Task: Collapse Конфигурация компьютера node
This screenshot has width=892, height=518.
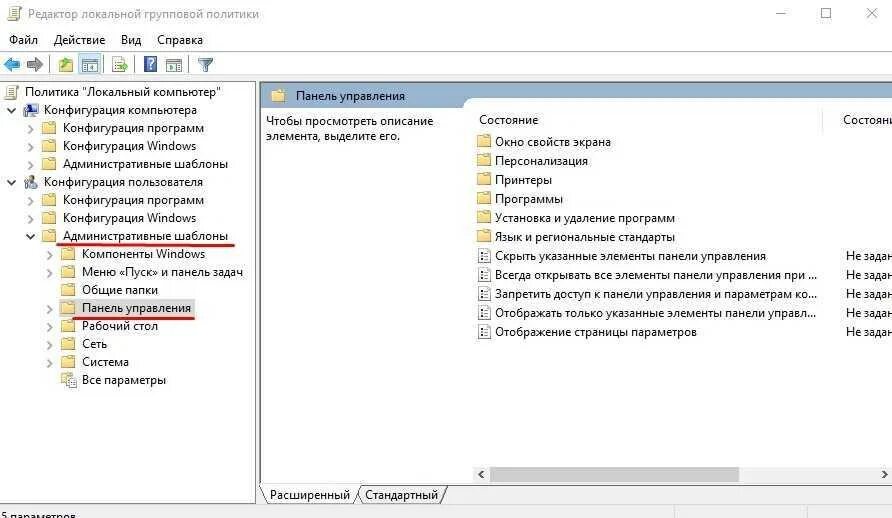Action: click(11, 110)
